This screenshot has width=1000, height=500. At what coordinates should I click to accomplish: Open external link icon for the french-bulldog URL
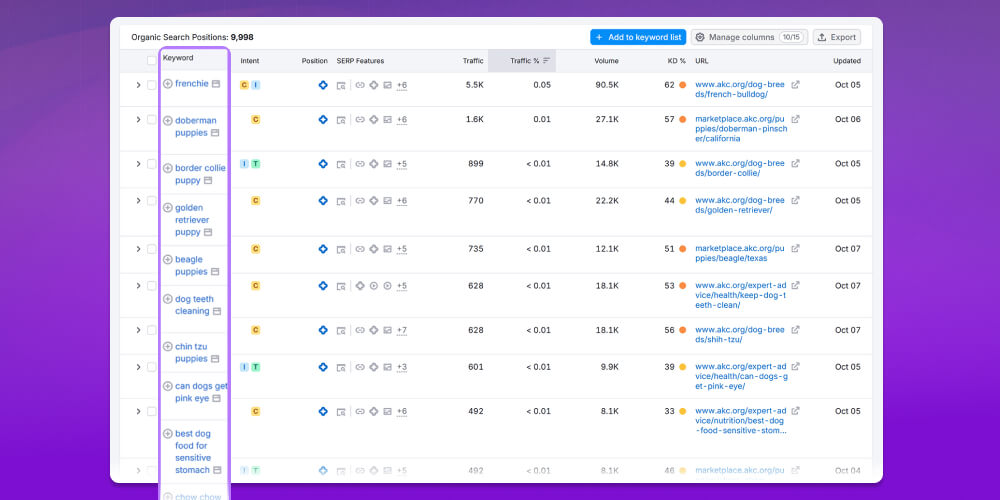[x=796, y=85]
